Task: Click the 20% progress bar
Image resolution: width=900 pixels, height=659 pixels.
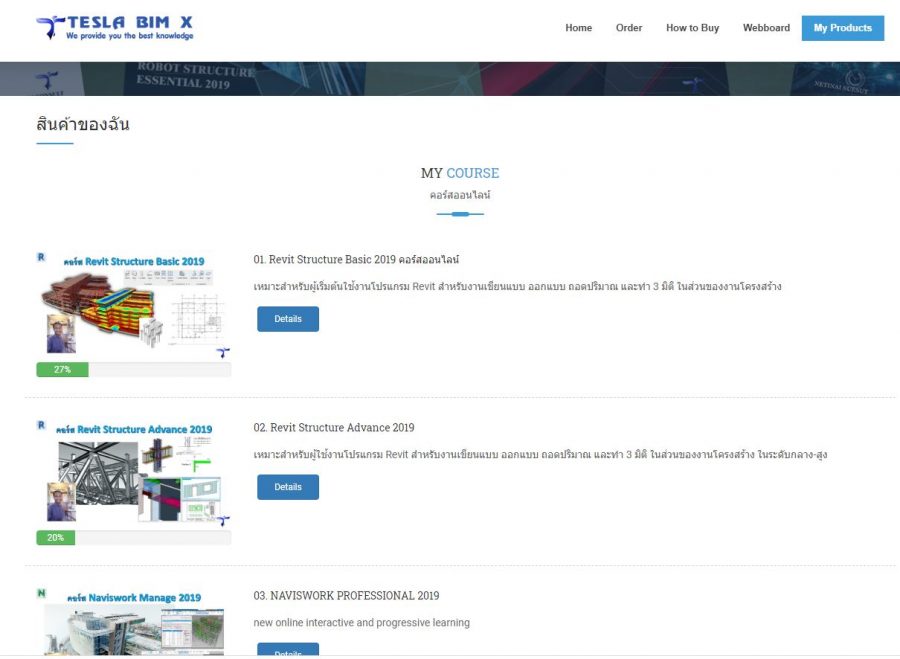Action: pyautogui.click(x=133, y=538)
